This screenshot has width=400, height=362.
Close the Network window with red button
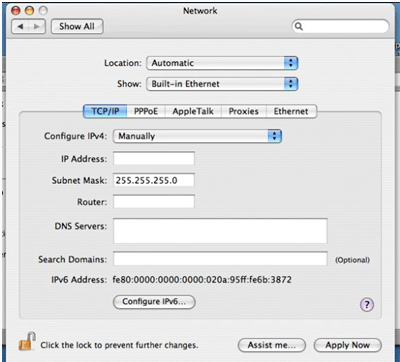tap(16, 11)
